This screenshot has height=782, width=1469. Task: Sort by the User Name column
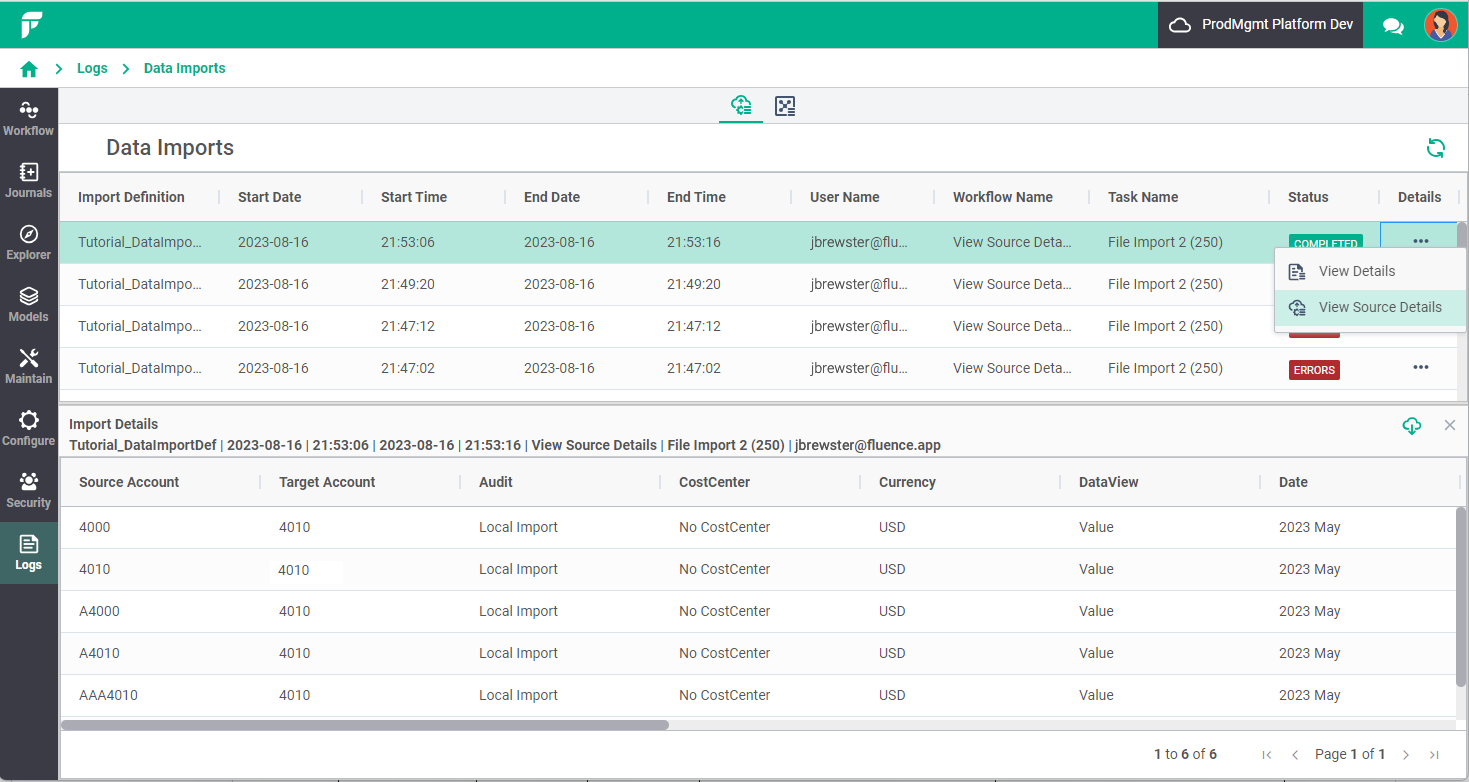(x=845, y=197)
